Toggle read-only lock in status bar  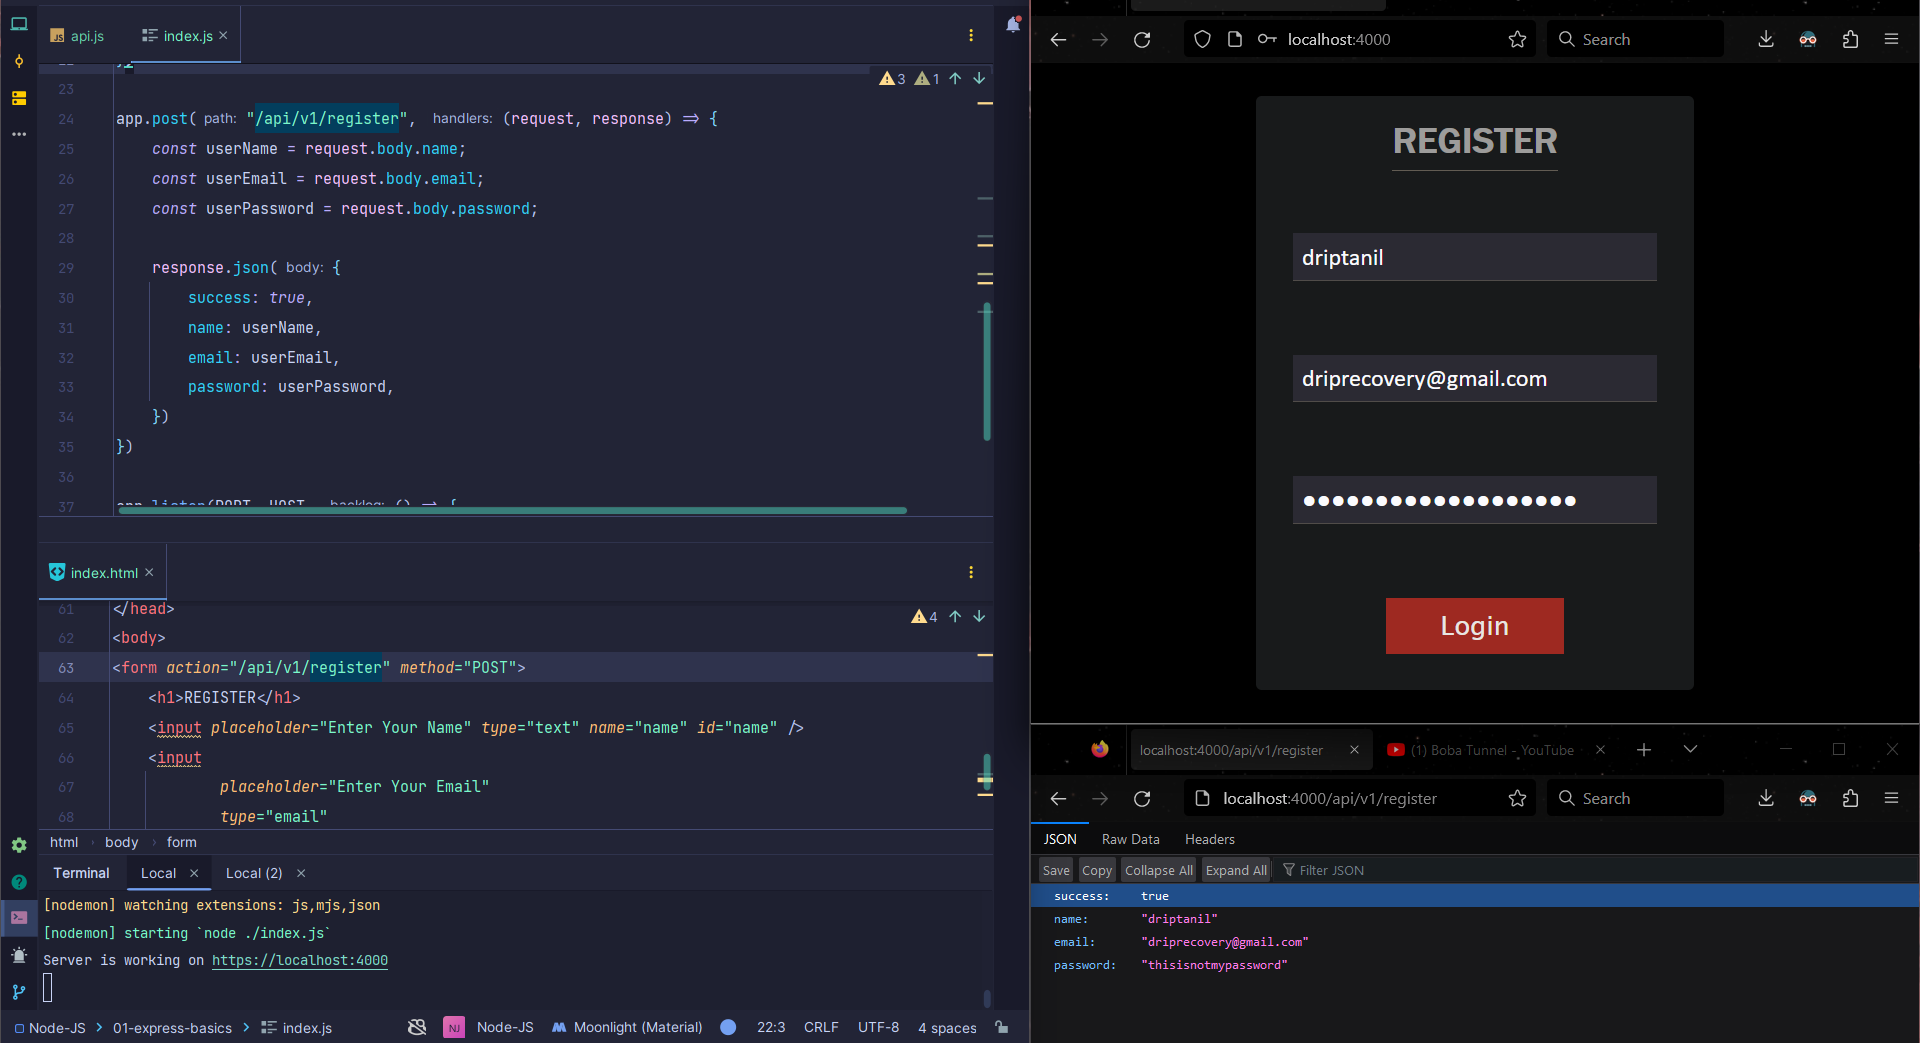pyautogui.click(x=1002, y=1027)
